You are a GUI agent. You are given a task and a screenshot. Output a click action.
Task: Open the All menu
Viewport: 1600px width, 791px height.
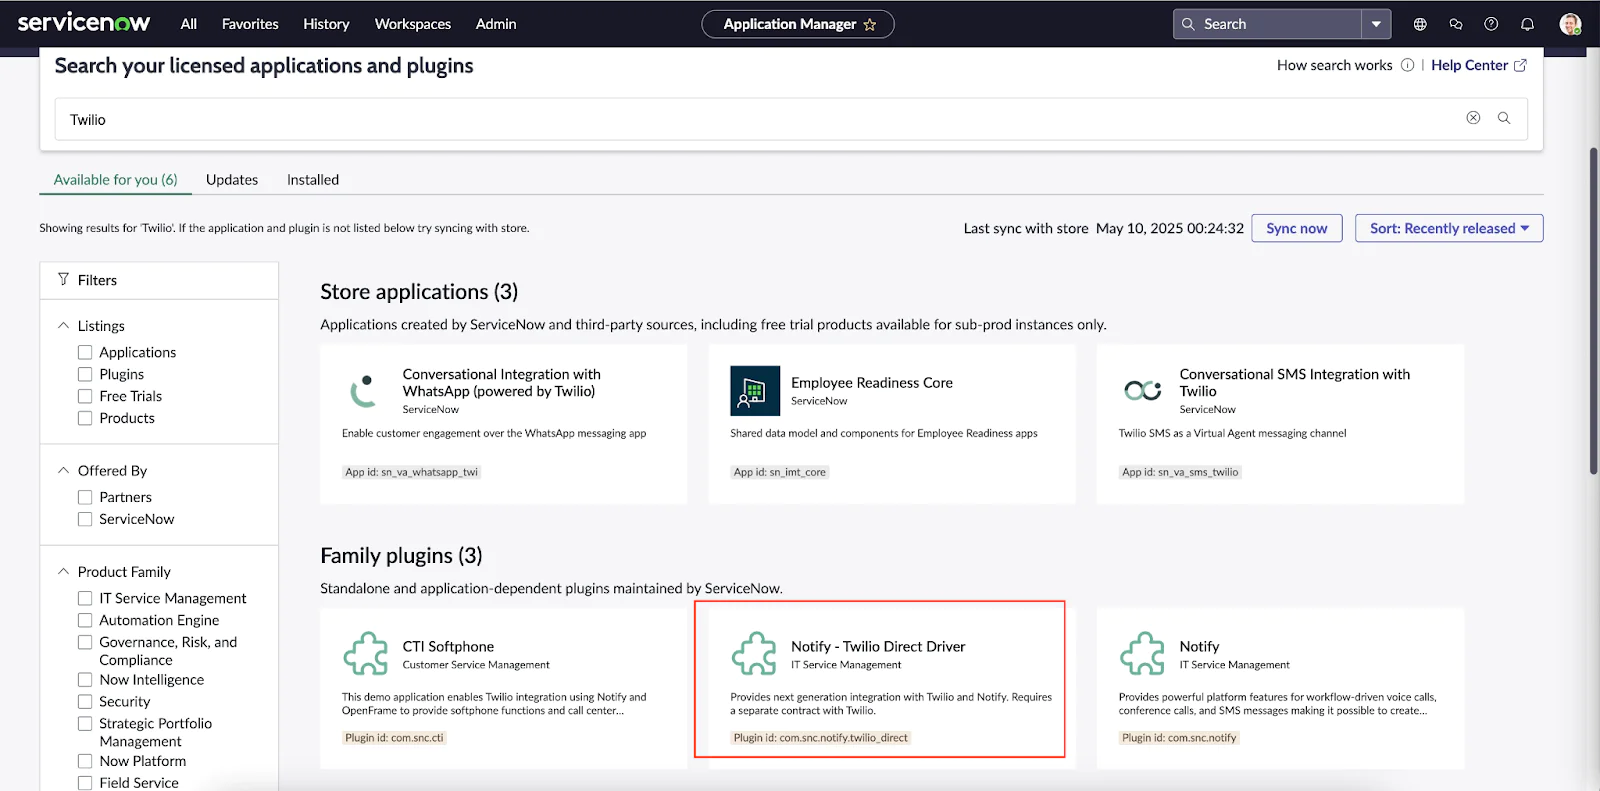coord(188,24)
